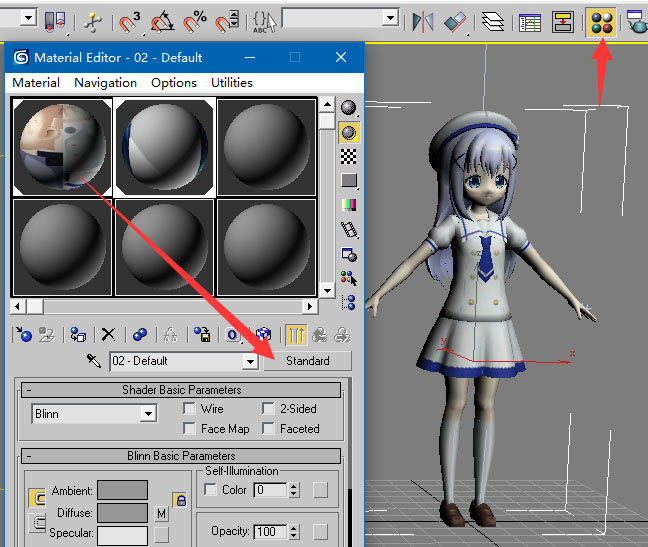Toggle checkered Background in sample slot
Viewport: 648px width, 547px height.
click(349, 156)
